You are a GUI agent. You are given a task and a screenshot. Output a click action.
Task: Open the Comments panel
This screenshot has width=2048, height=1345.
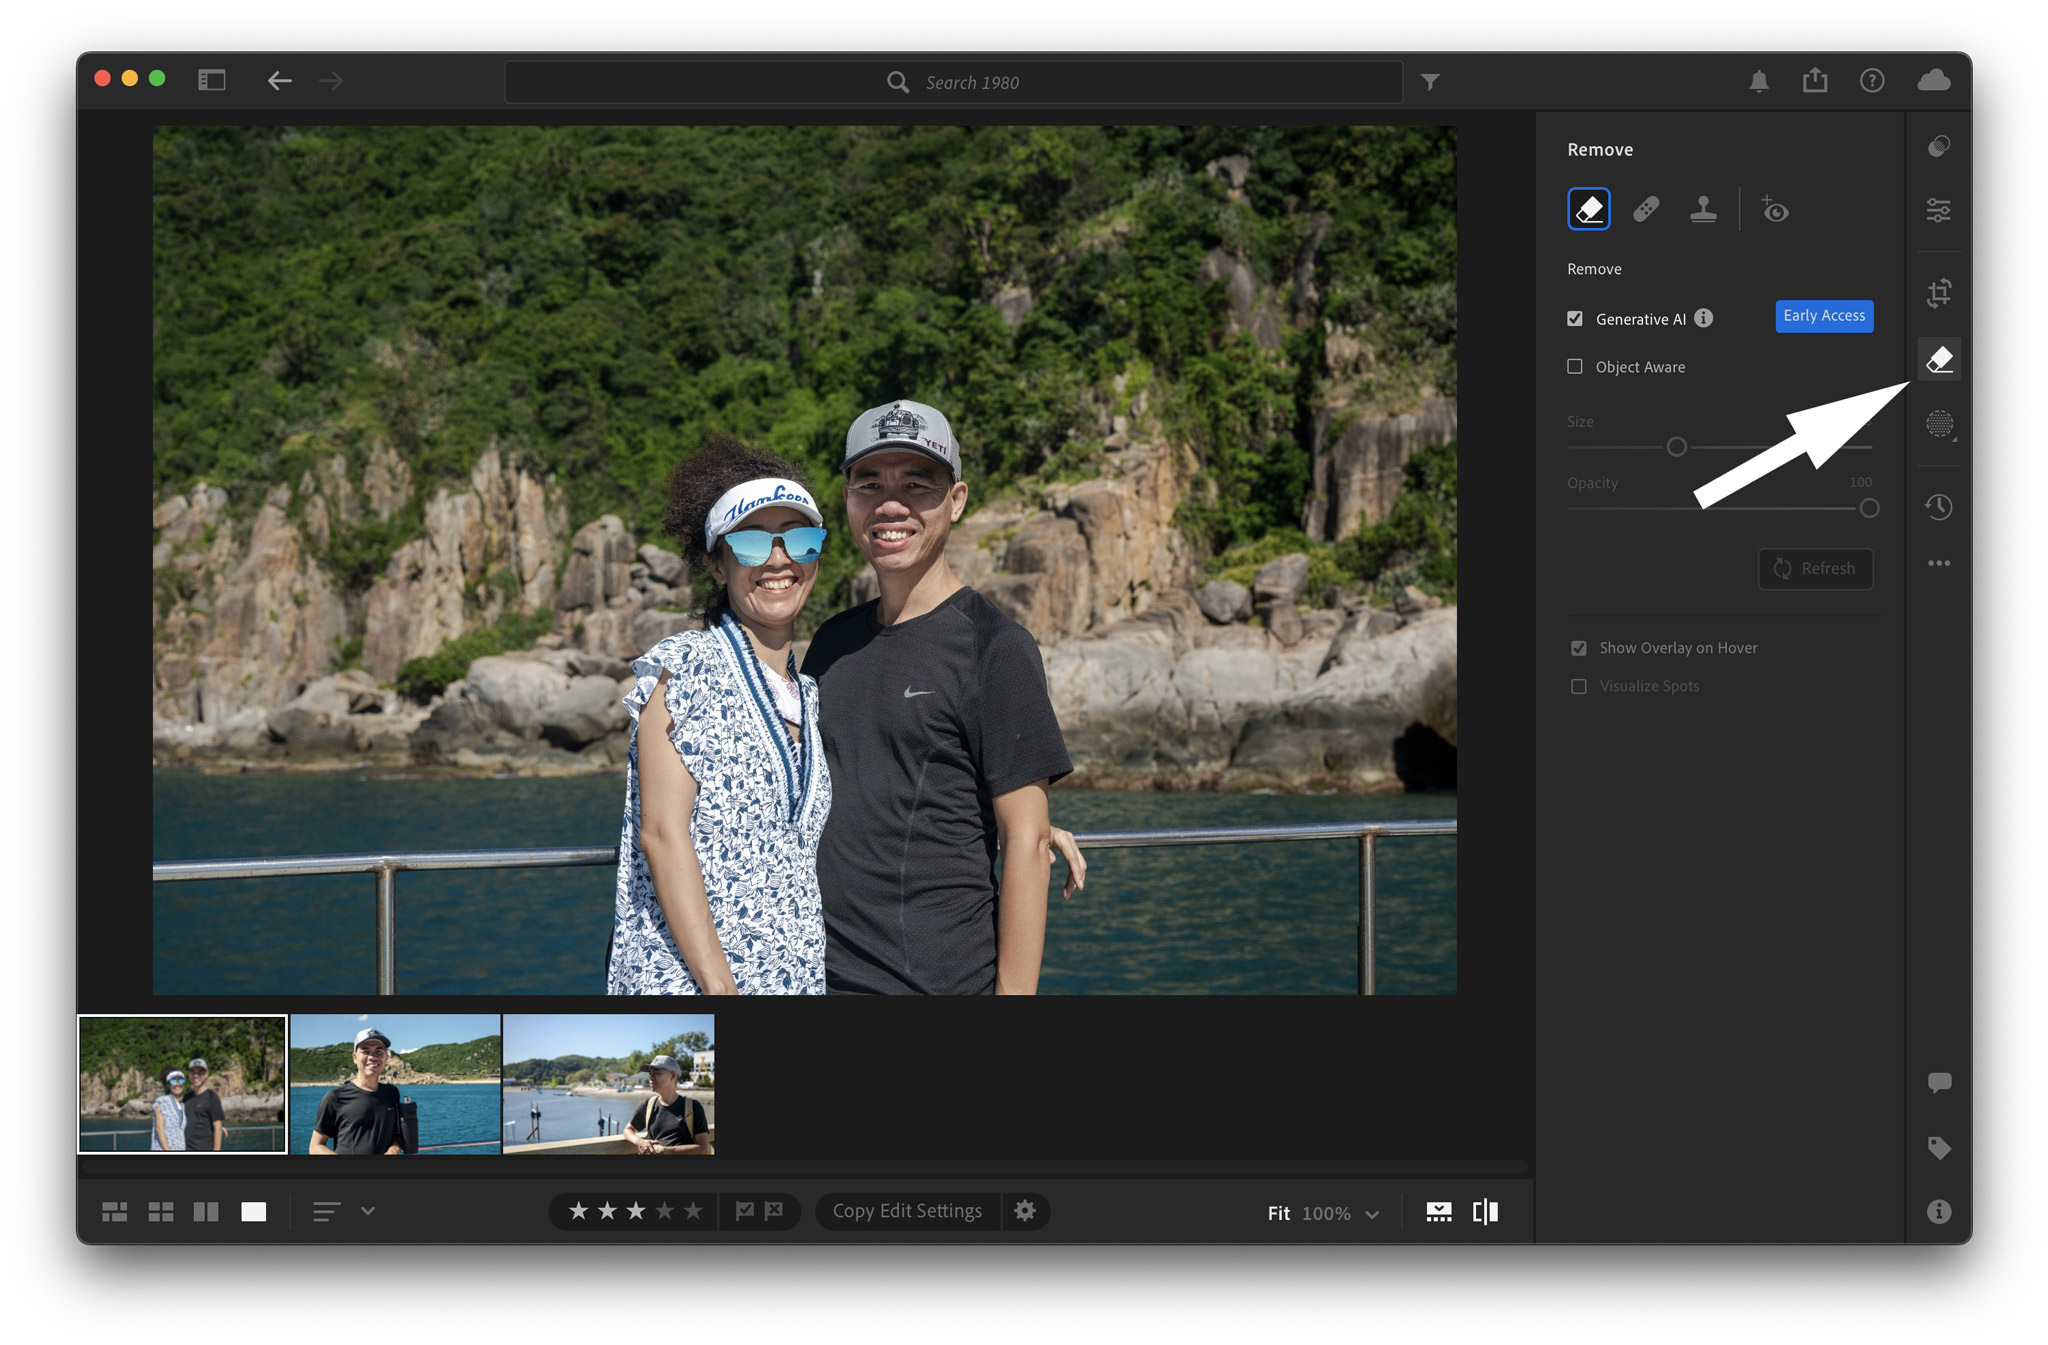1939,1083
